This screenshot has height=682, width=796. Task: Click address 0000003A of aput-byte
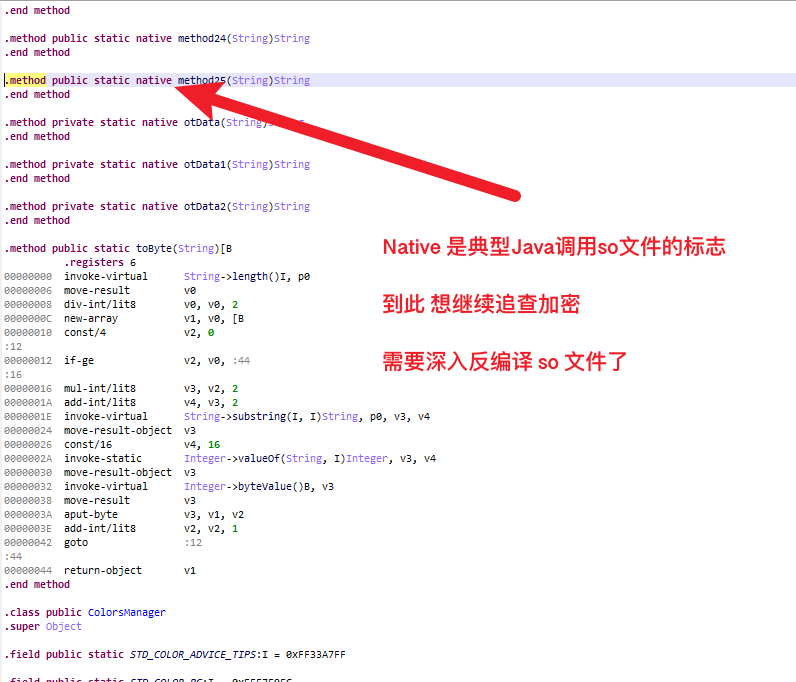28,514
